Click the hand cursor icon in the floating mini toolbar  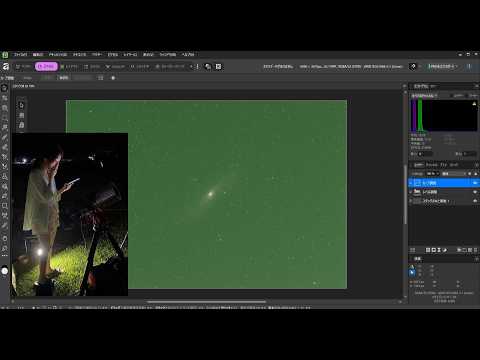click(21, 105)
